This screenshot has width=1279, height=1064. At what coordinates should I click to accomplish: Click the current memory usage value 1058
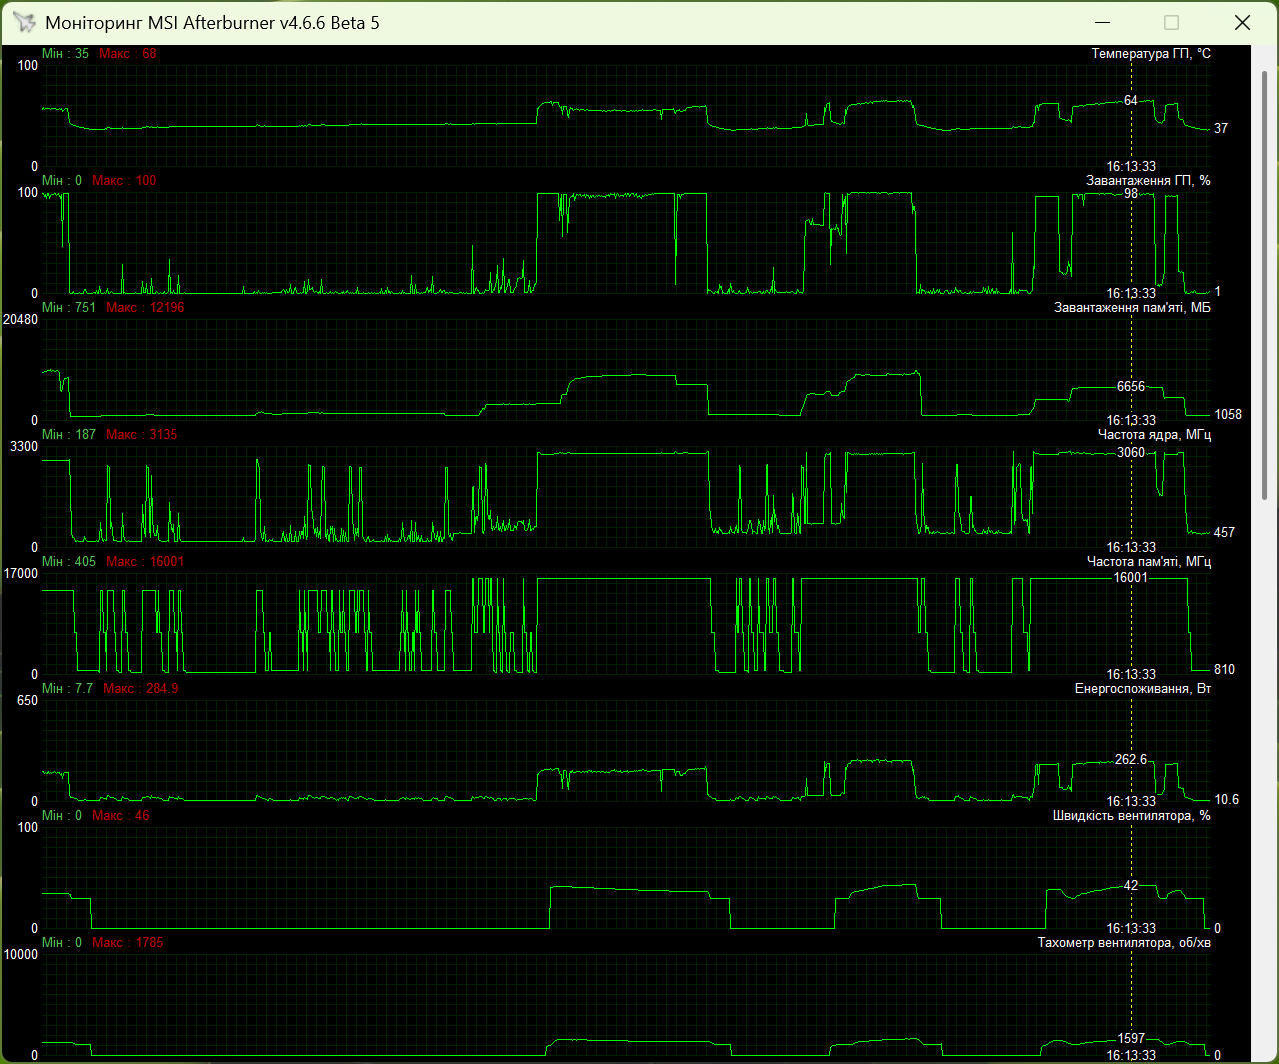(1228, 414)
